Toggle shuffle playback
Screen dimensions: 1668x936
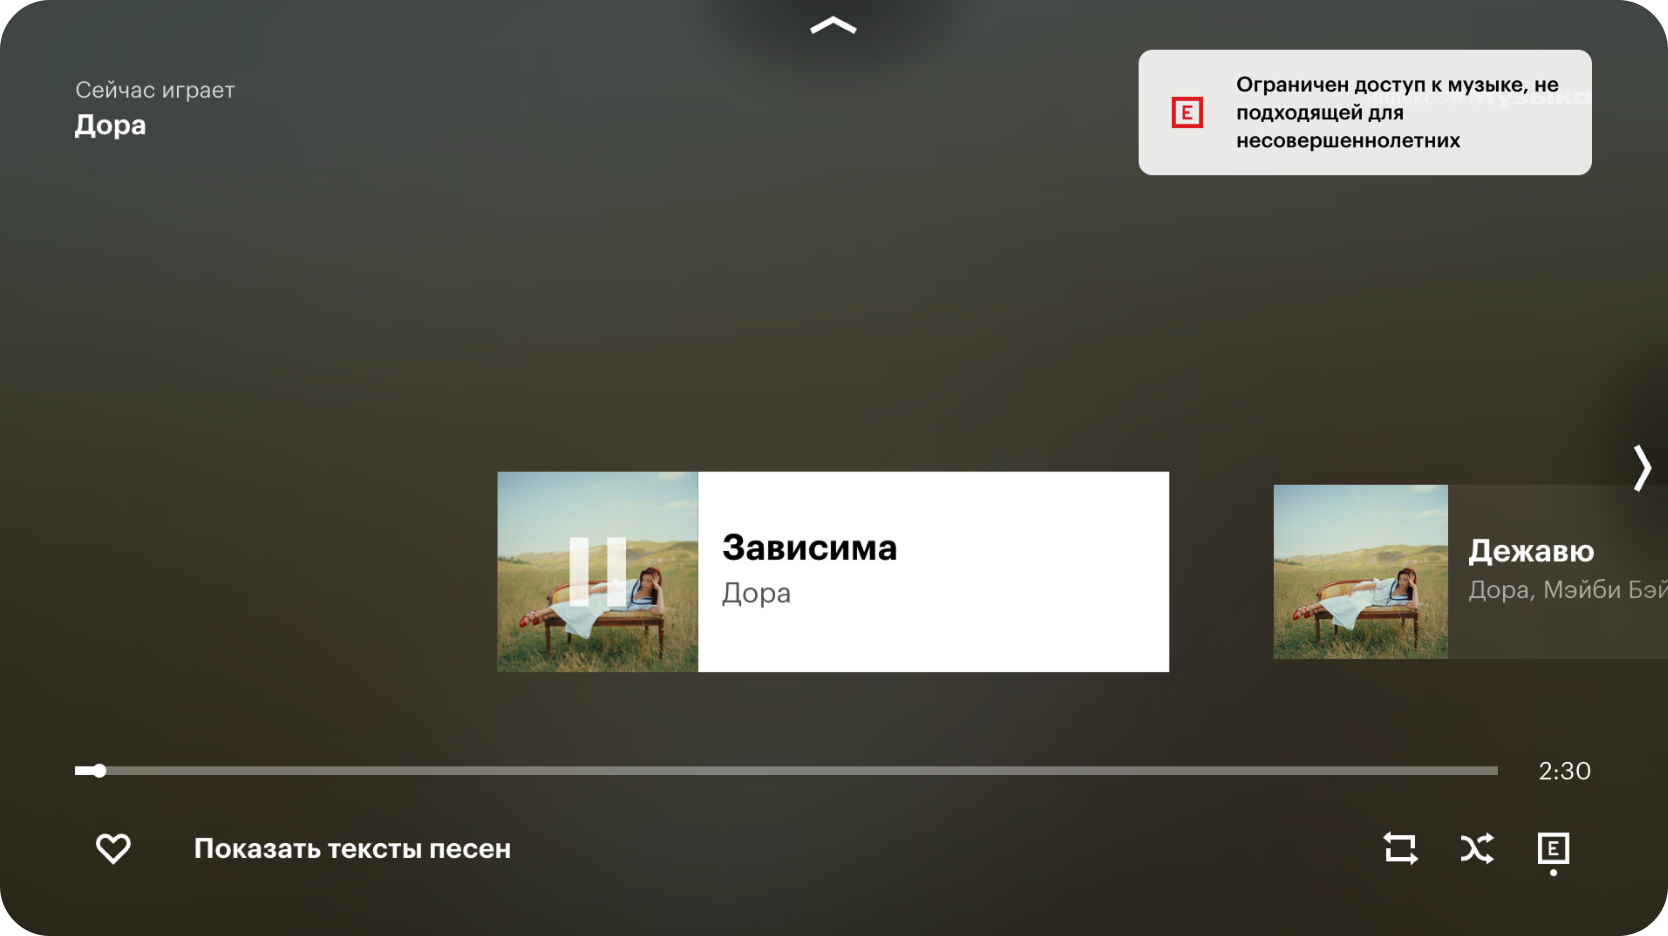[x=1477, y=849]
